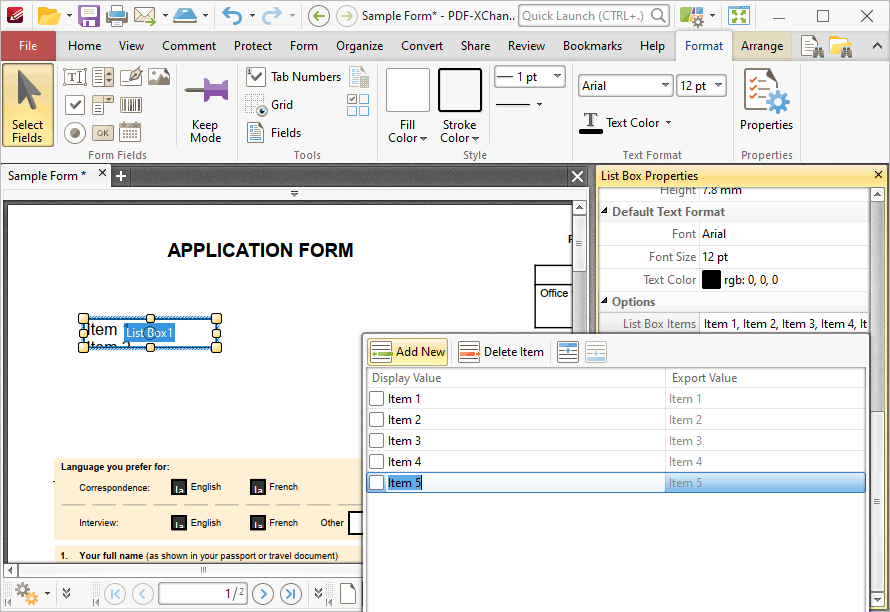
Task: Choose the Date field tool
Action: 131,133
